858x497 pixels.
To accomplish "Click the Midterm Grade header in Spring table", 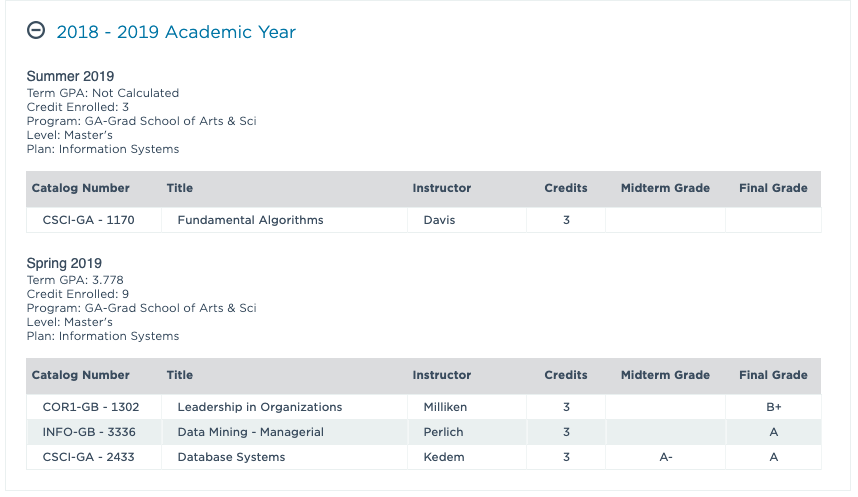I will coord(665,375).
